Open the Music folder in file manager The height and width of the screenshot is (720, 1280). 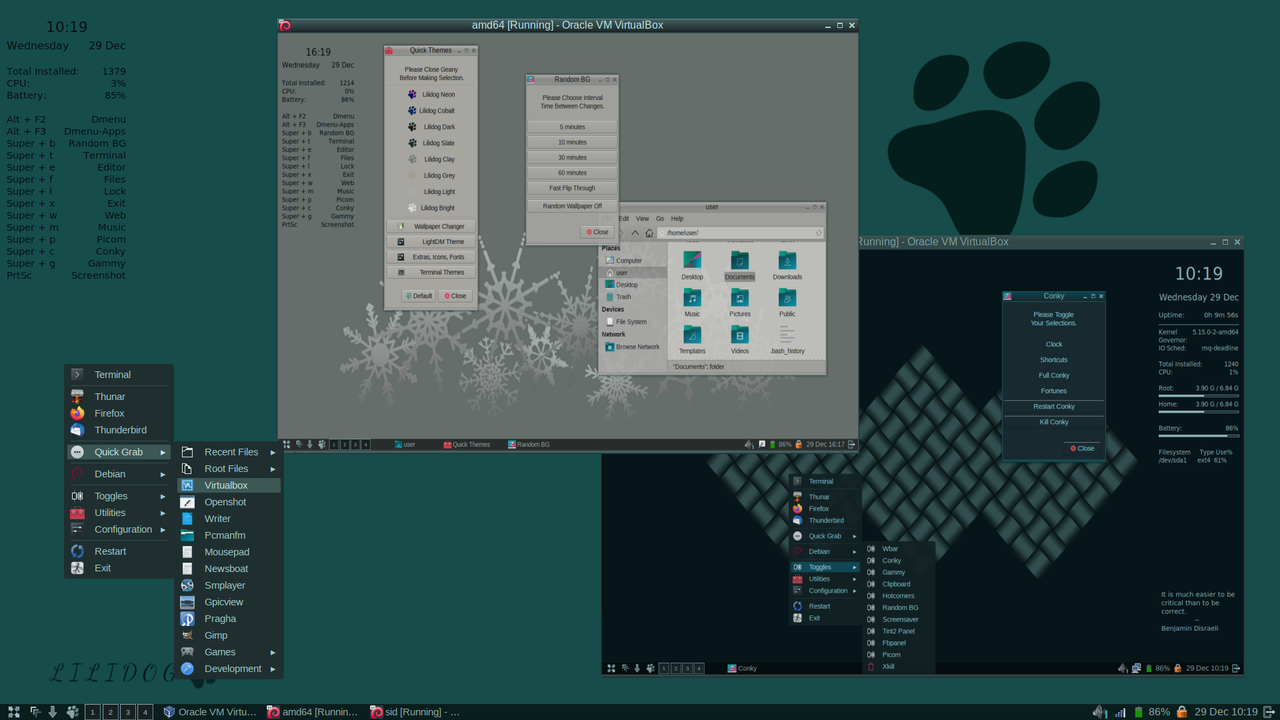[x=692, y=303]
